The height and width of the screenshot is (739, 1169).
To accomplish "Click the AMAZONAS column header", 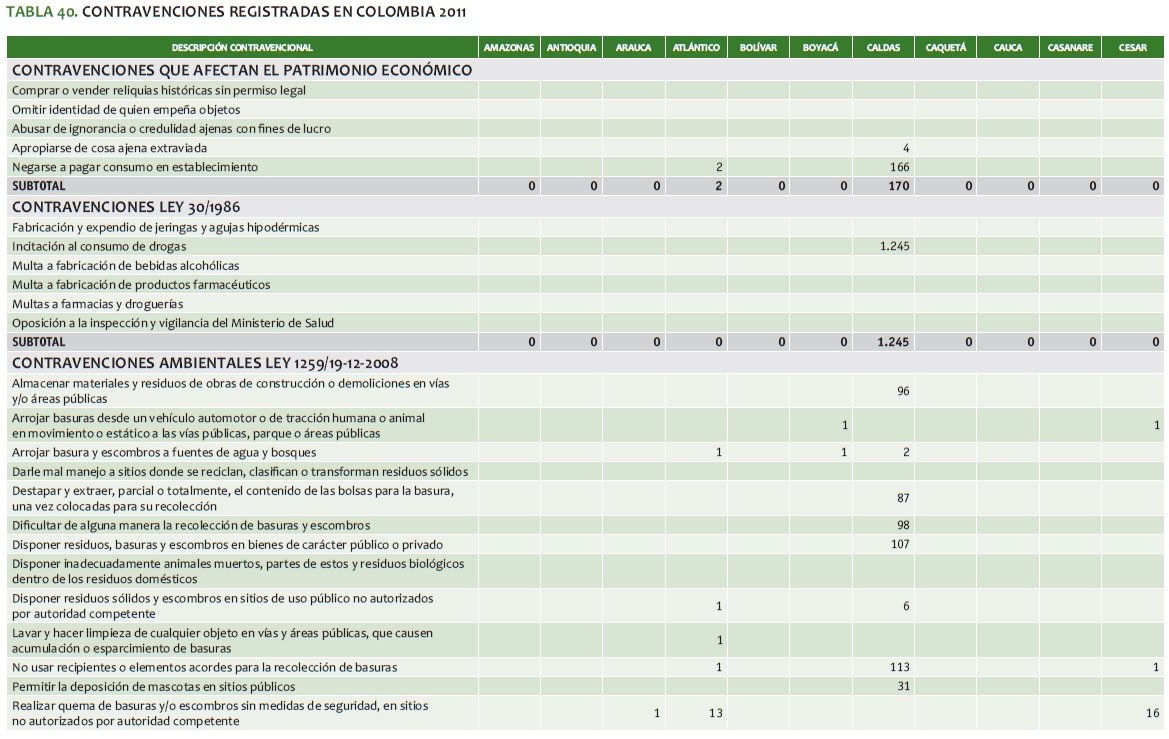I will click(509, 48).
